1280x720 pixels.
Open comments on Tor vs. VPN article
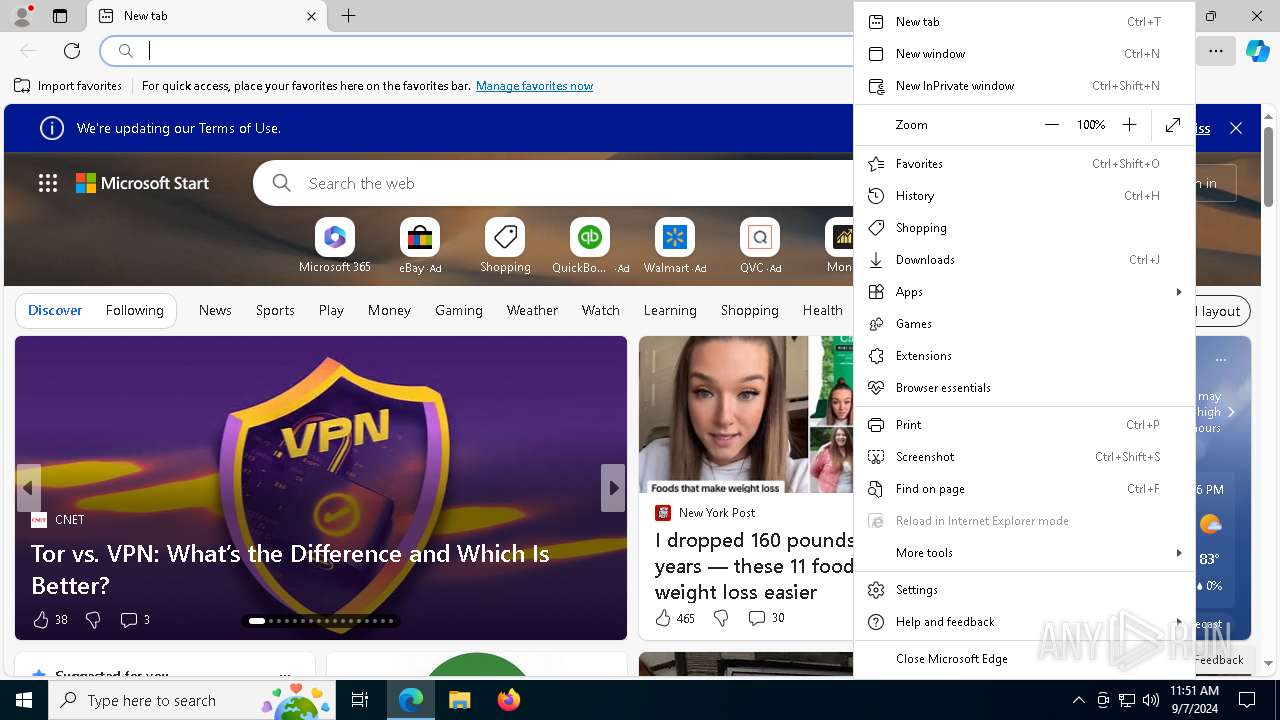coord(135,620)
